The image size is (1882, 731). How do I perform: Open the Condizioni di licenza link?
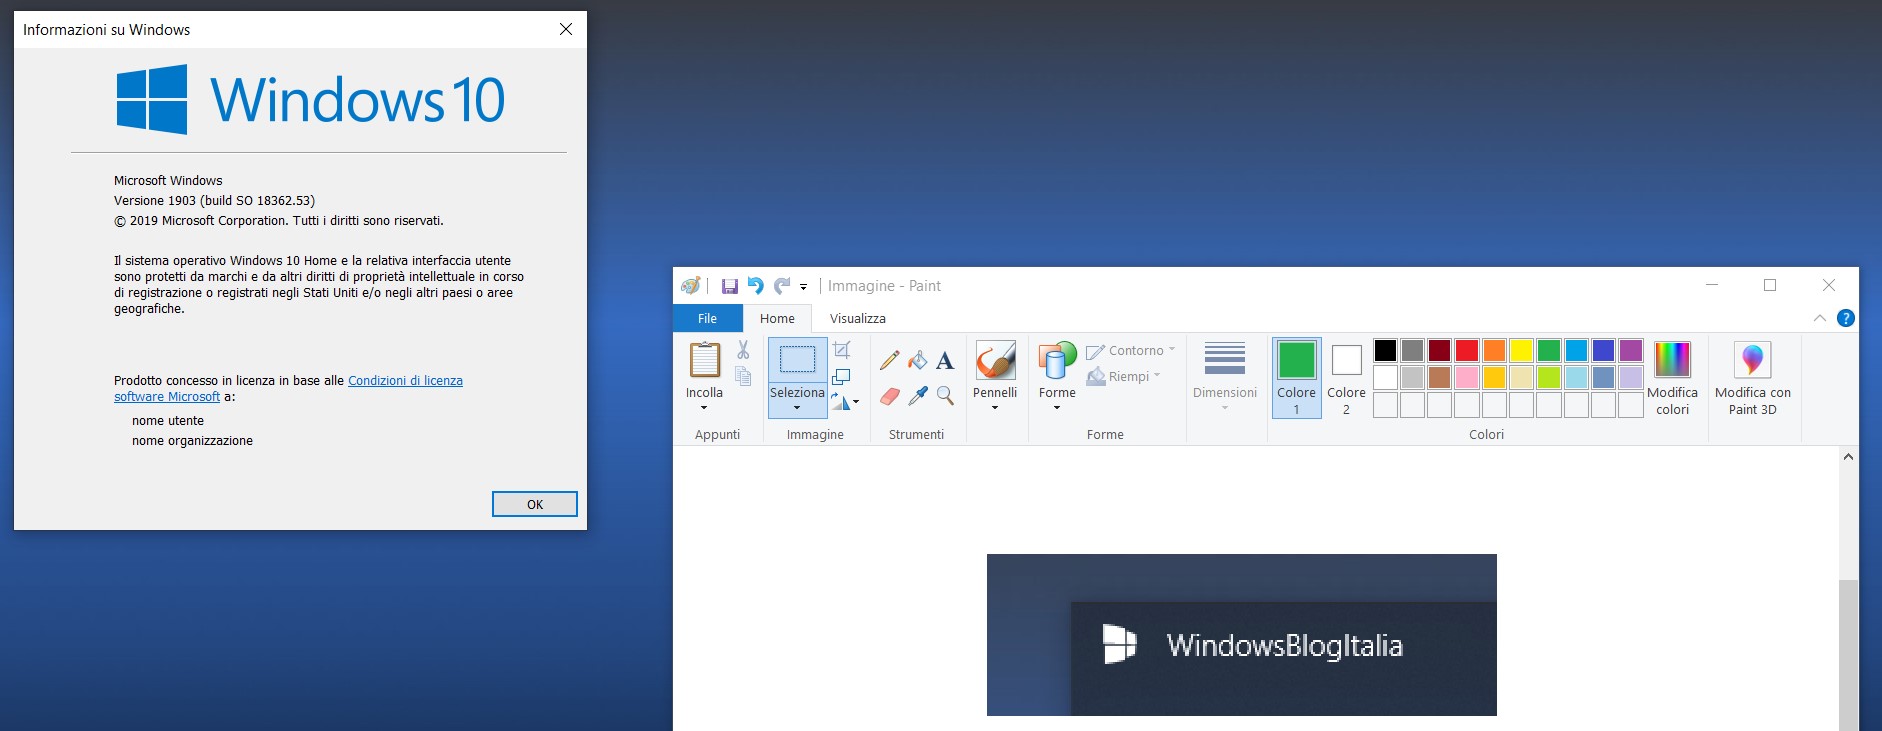(405, 381)
